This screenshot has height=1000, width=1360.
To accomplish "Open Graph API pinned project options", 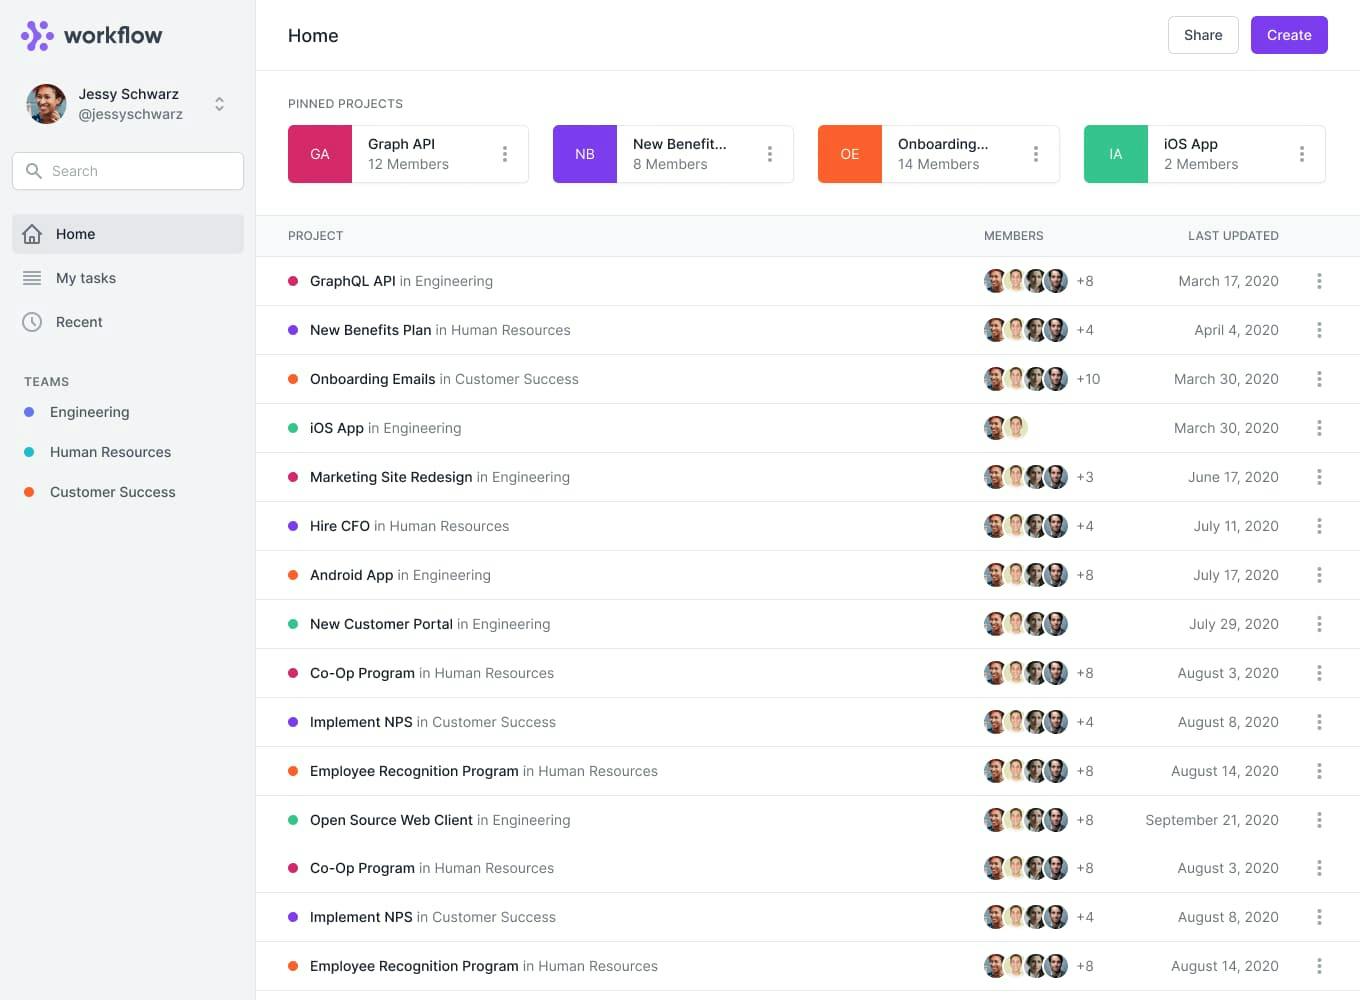I will [505, 154].
